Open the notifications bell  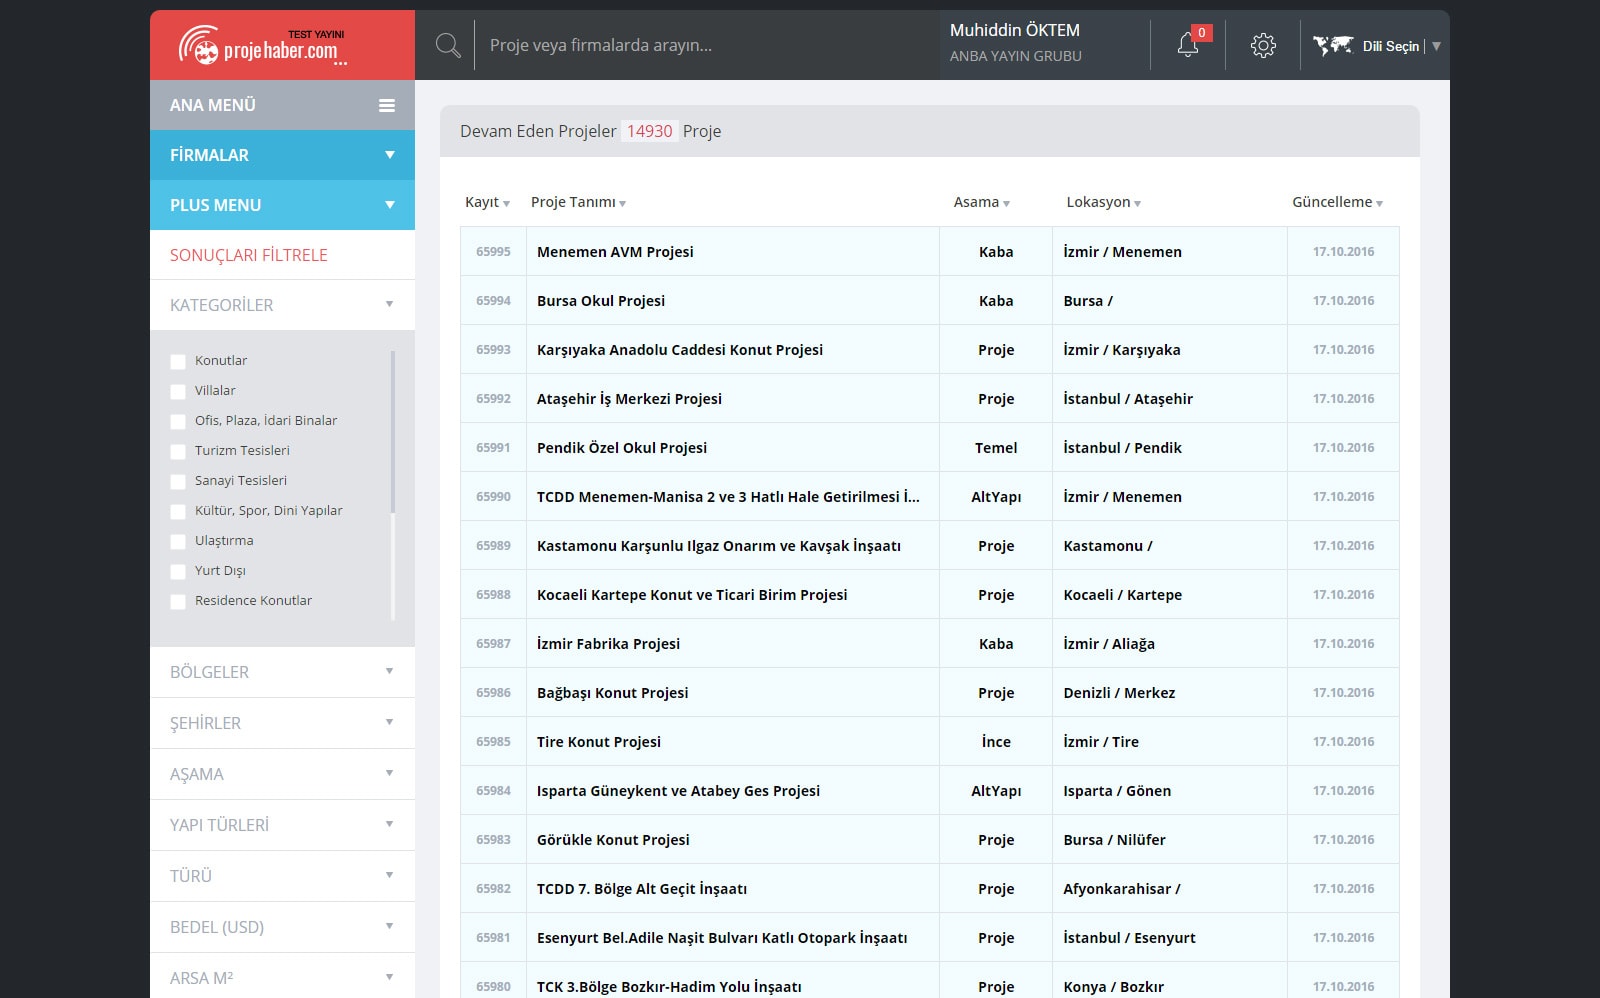1188,45
